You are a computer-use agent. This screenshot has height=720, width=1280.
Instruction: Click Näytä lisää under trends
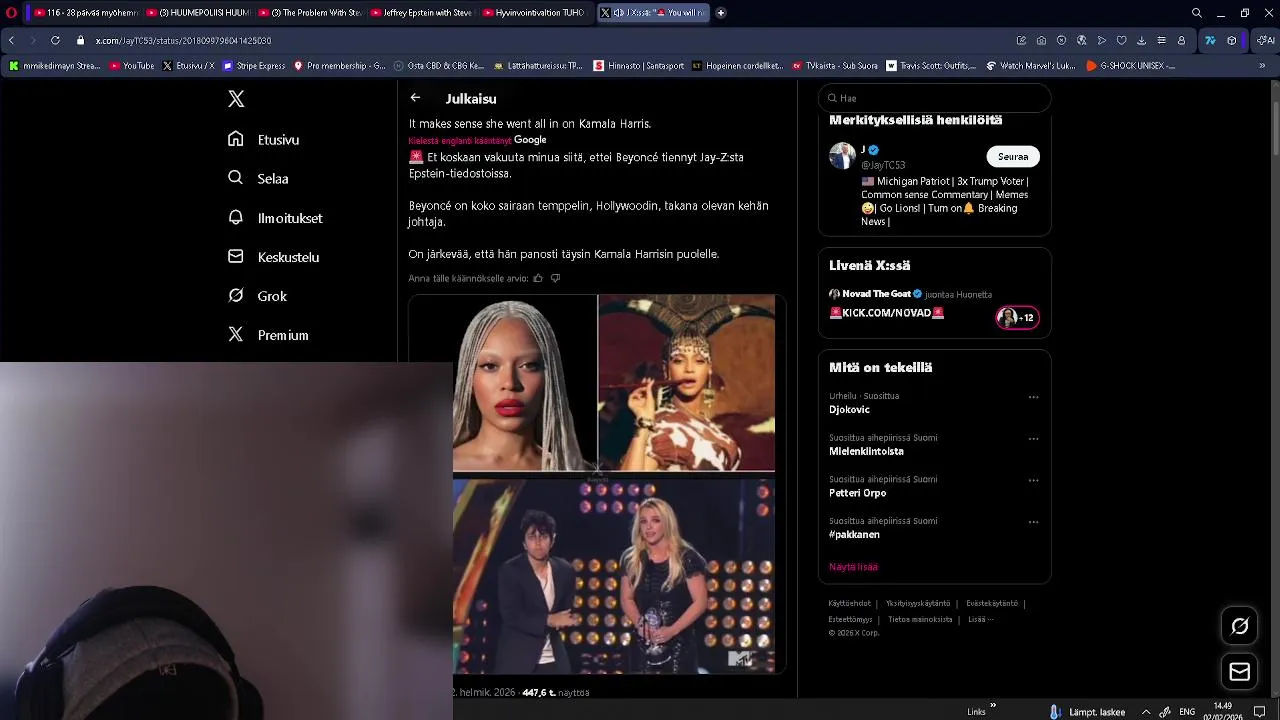(853, 567)
